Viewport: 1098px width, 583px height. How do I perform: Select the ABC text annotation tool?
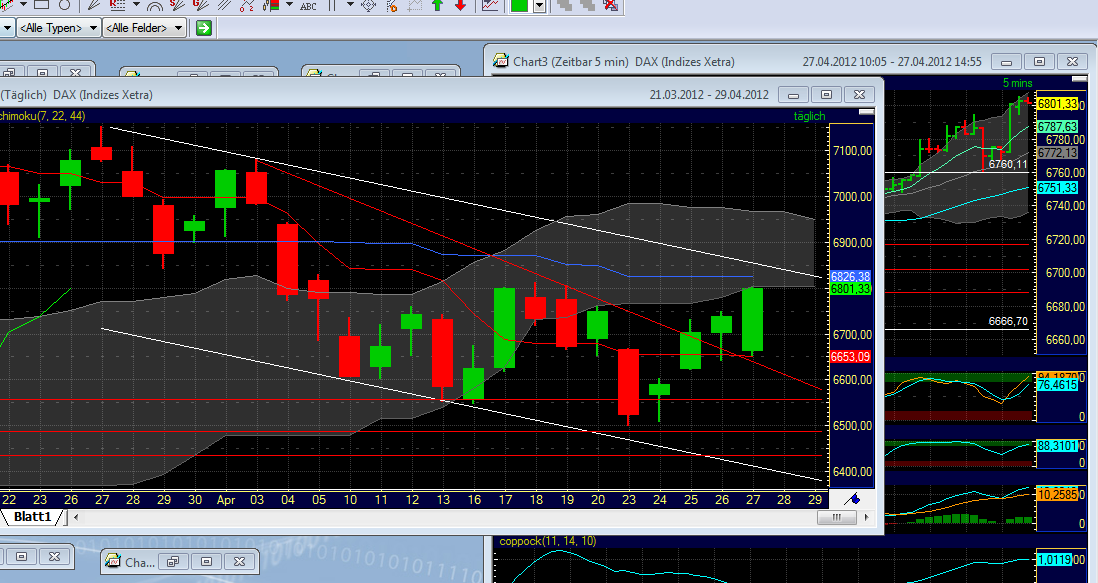pyautogui.click(x=309, y=8)
